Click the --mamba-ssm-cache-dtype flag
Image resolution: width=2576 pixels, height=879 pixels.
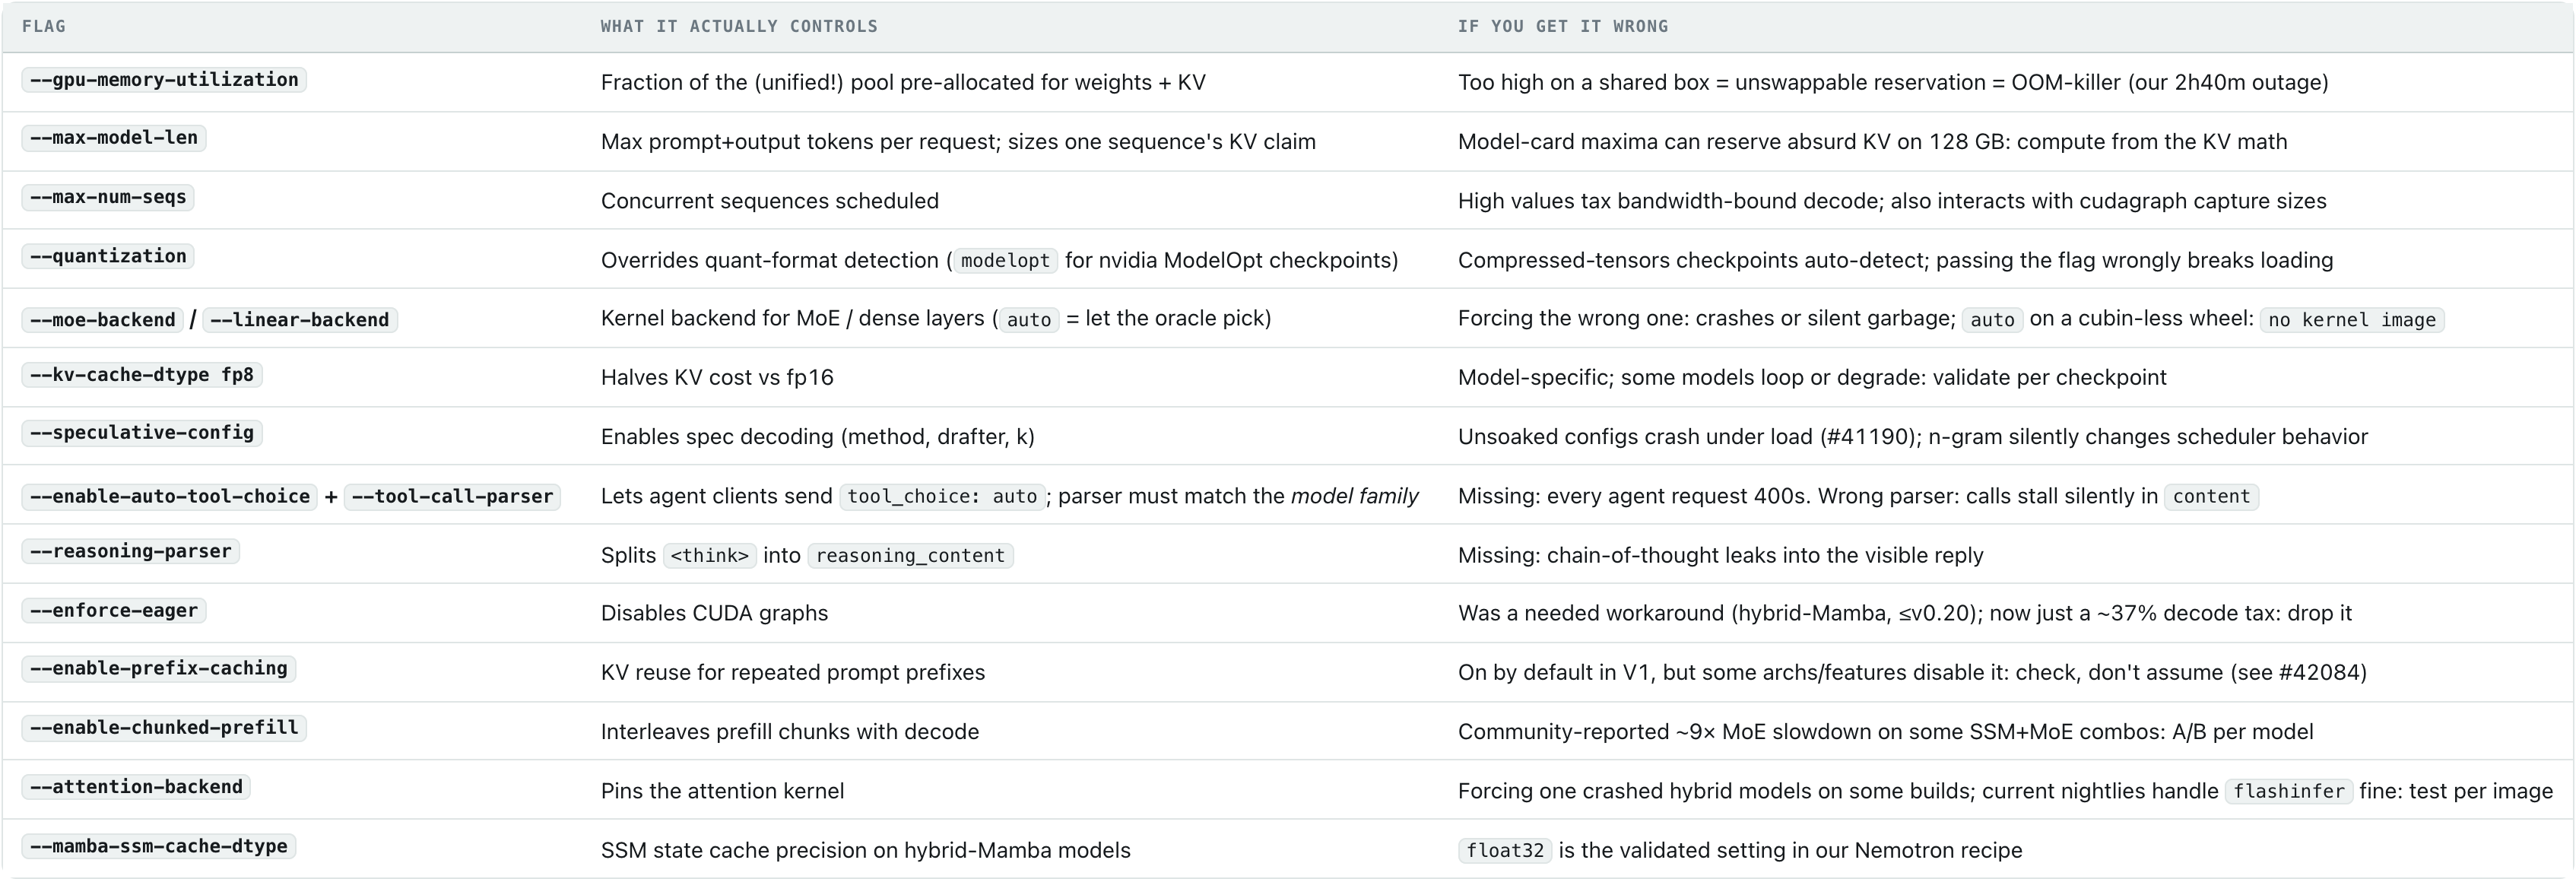[159, 846]
